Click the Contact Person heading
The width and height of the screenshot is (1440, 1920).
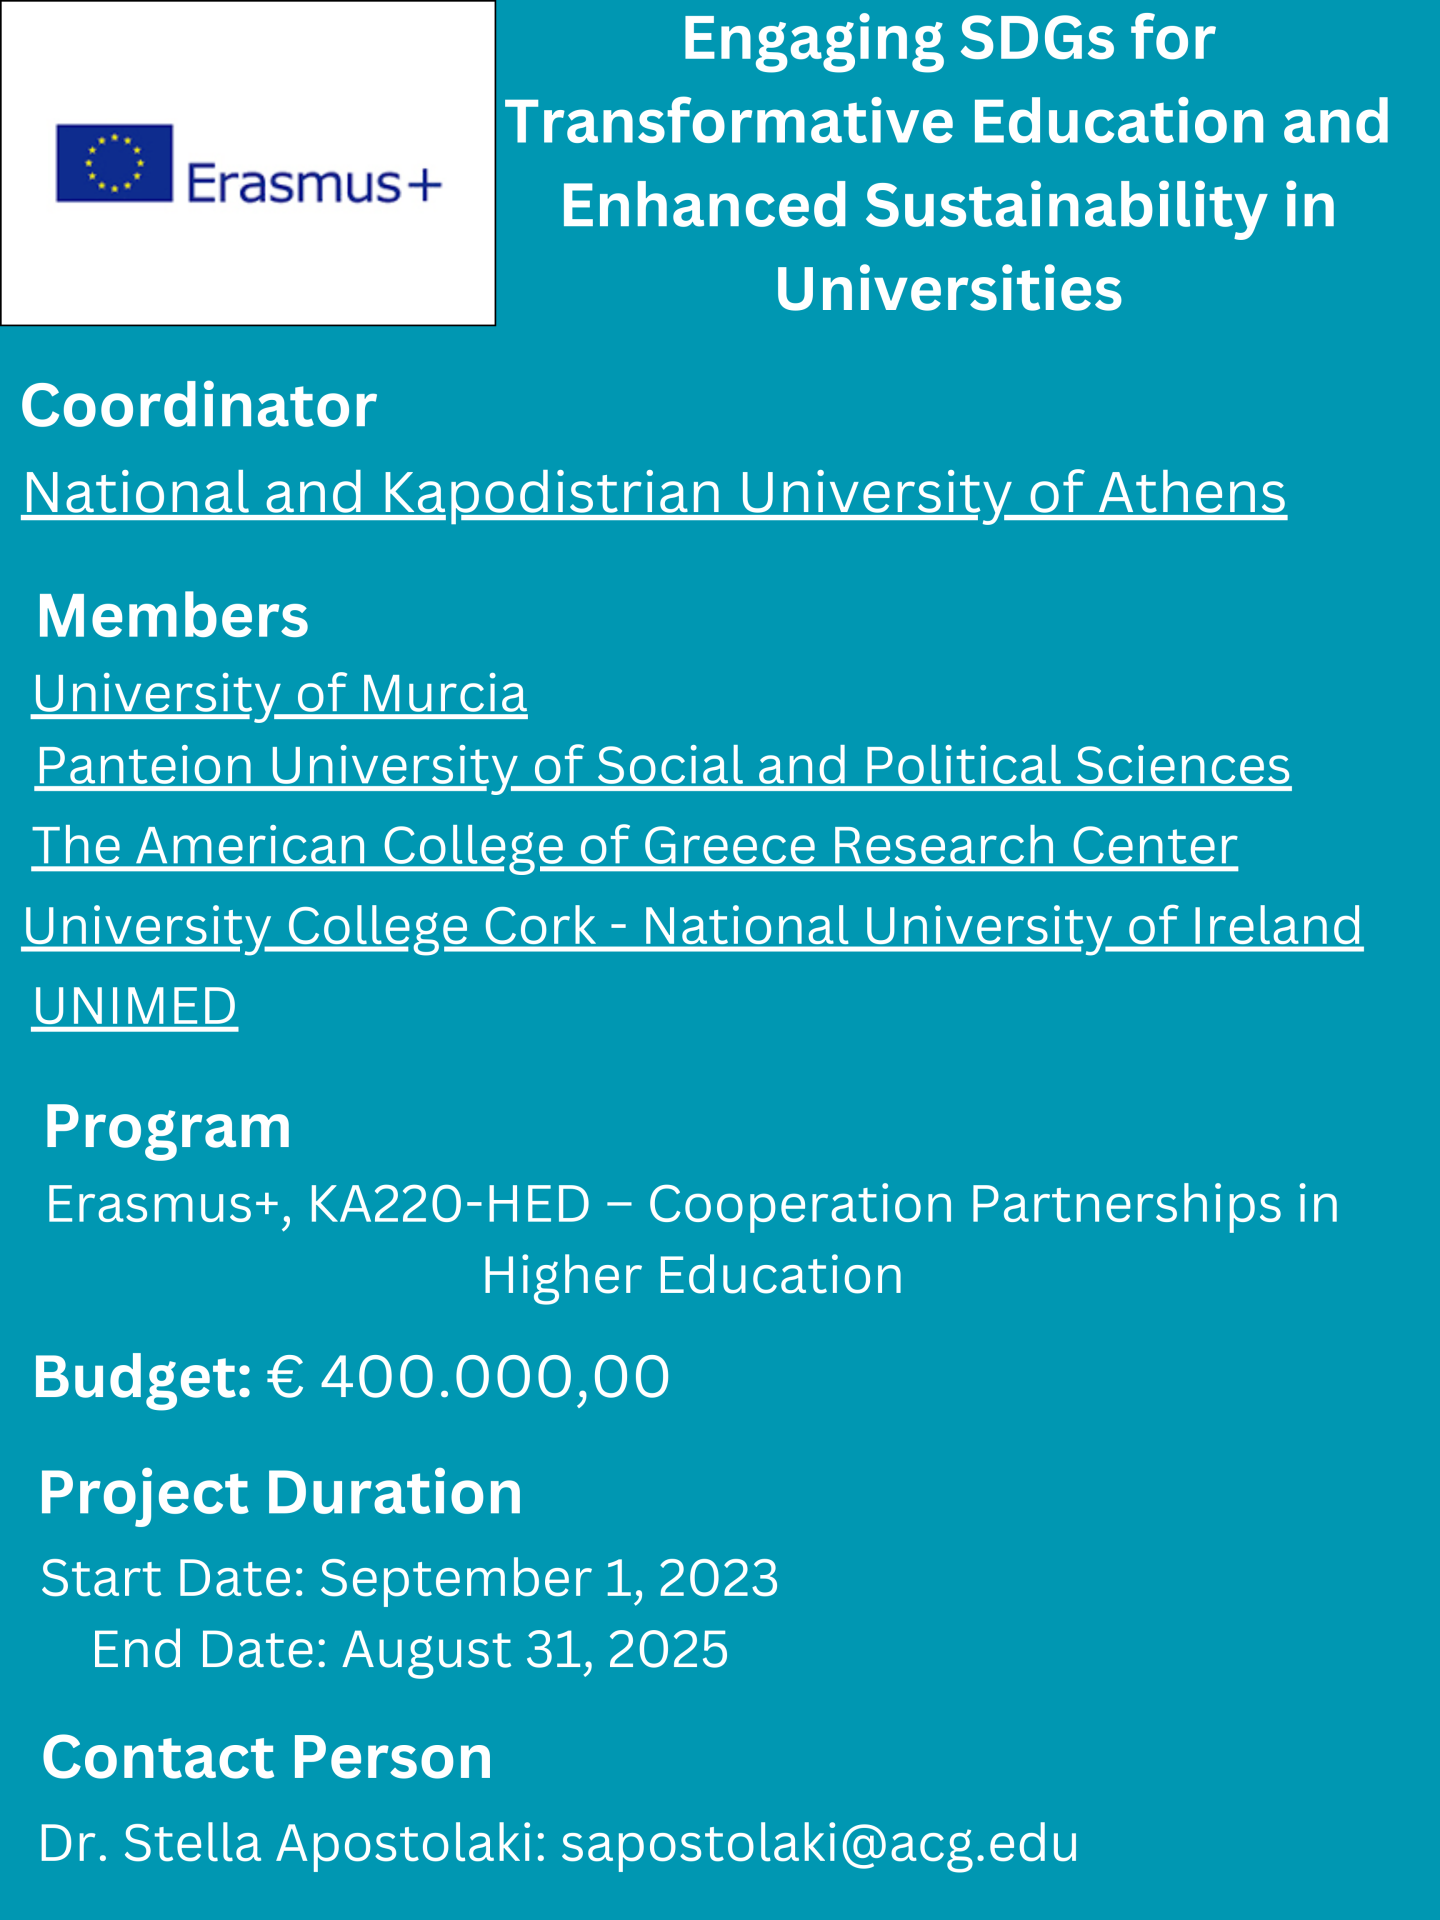267,1757
